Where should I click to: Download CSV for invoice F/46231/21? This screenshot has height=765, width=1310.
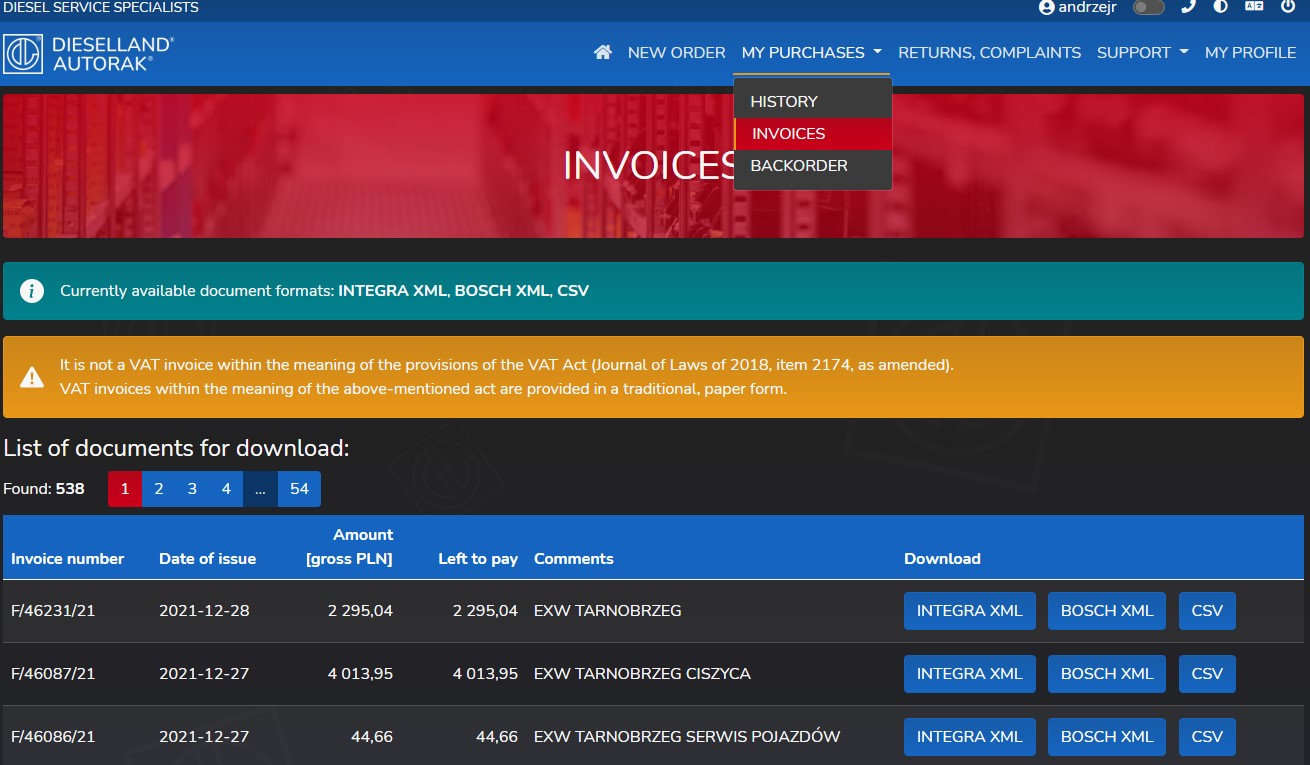[1207, 611]
